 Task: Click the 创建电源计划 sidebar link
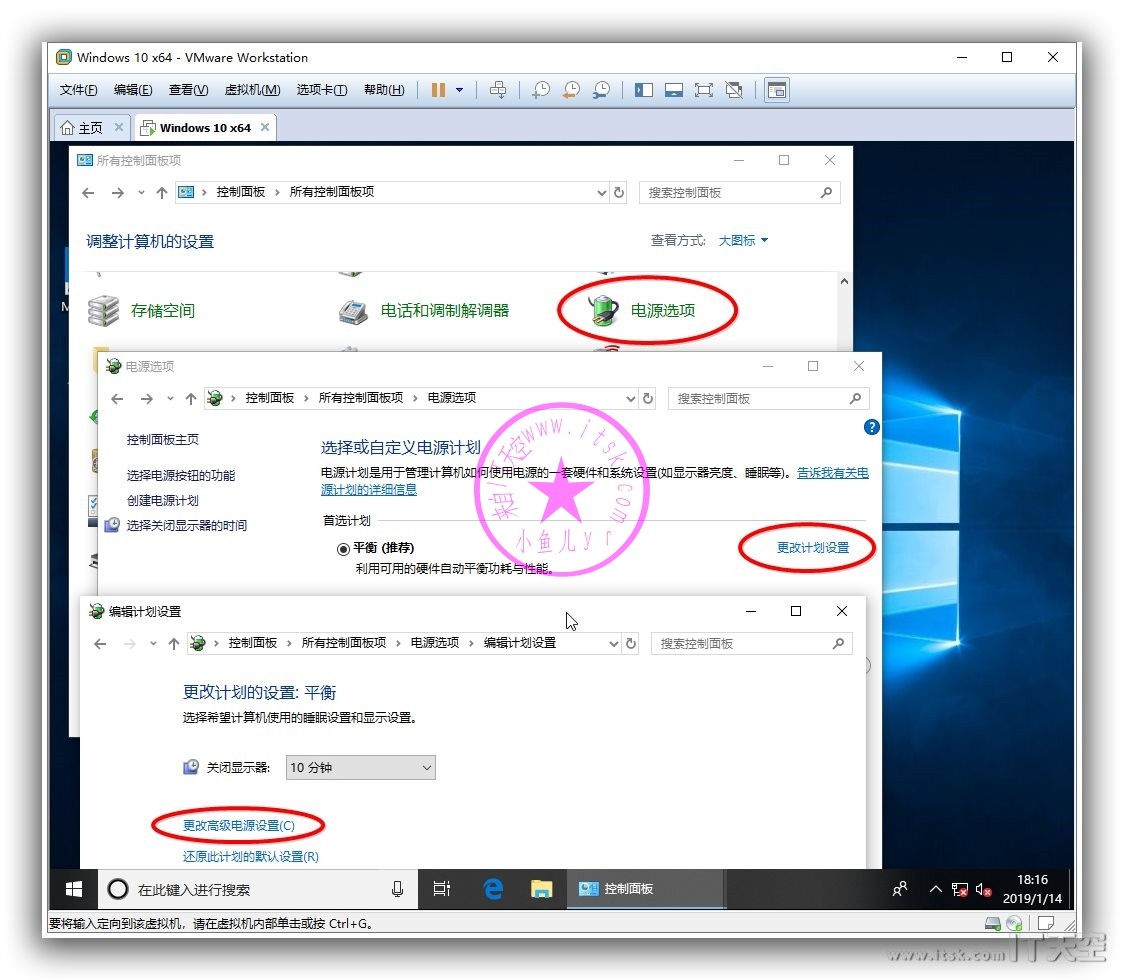[163, 500]
